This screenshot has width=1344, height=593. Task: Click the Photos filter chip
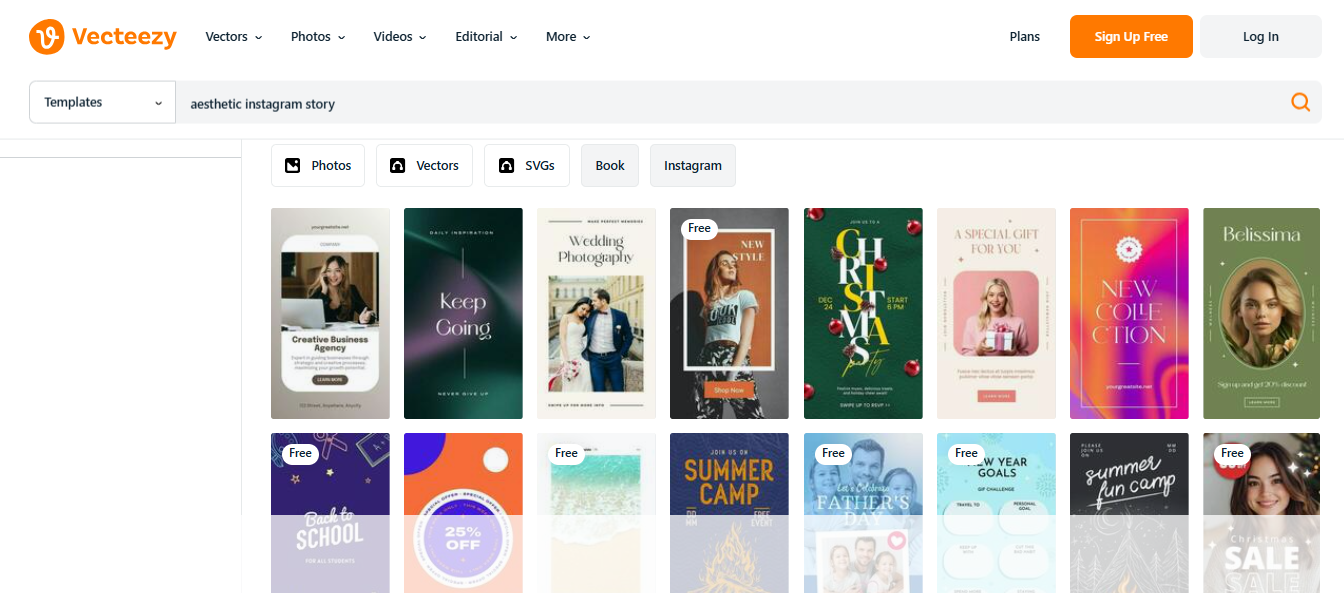[318, 166]
